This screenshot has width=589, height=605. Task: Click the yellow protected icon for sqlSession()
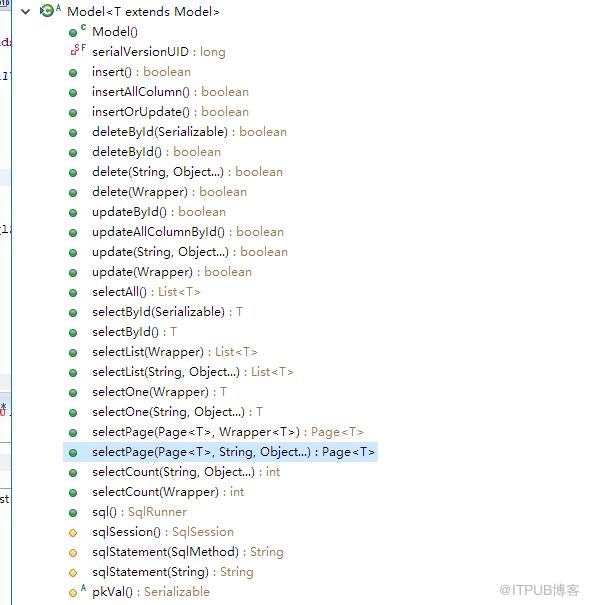73,533
